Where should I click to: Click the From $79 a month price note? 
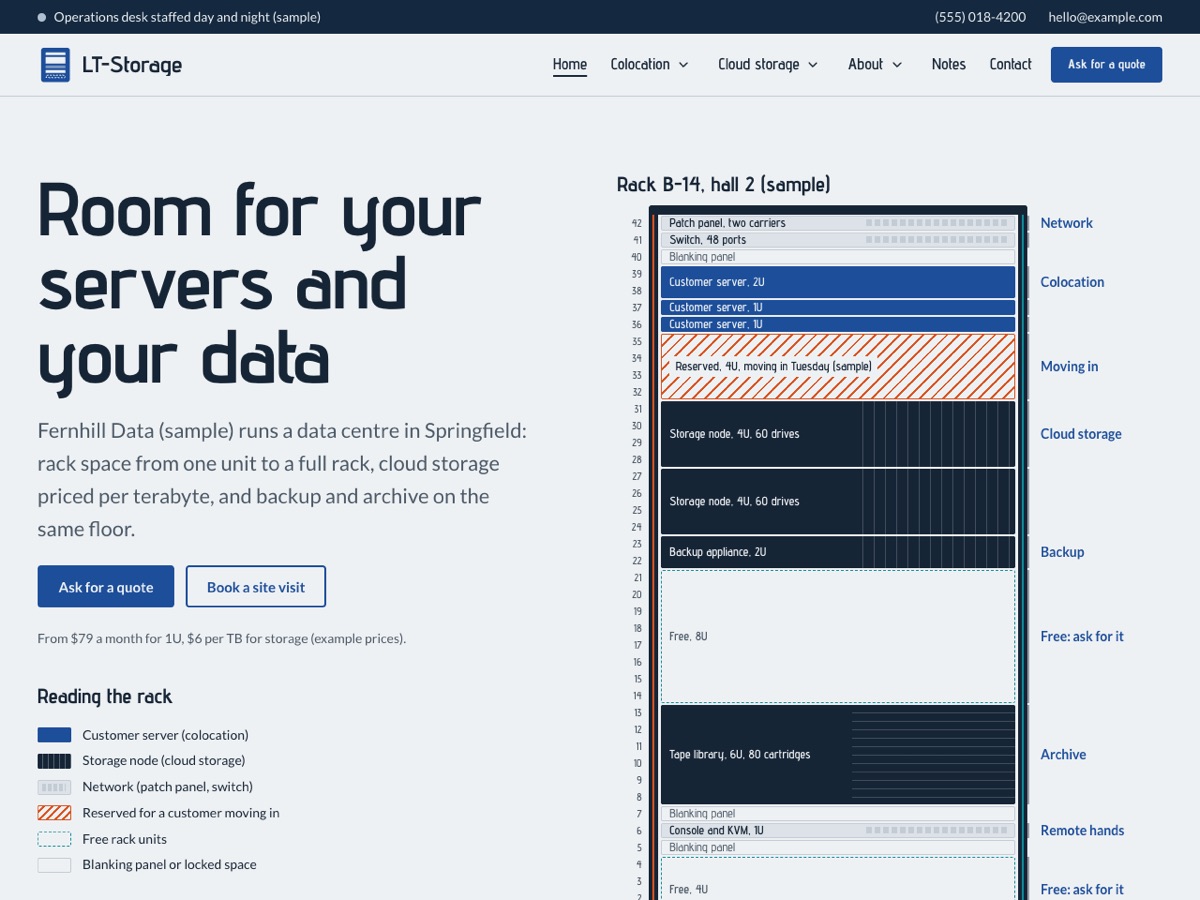222,638
